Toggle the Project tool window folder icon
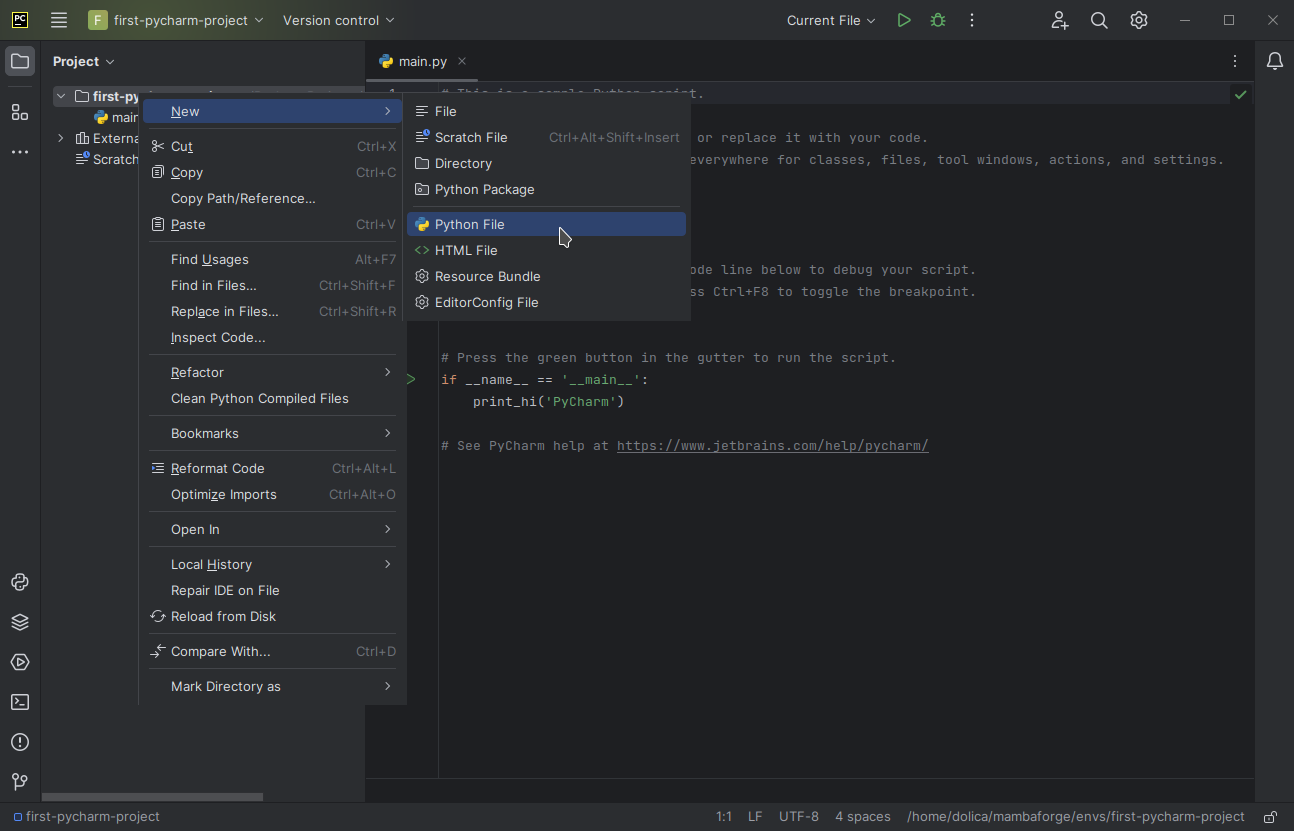The height and width of the screenshot is (831, 1294). [x=20, y=62]
